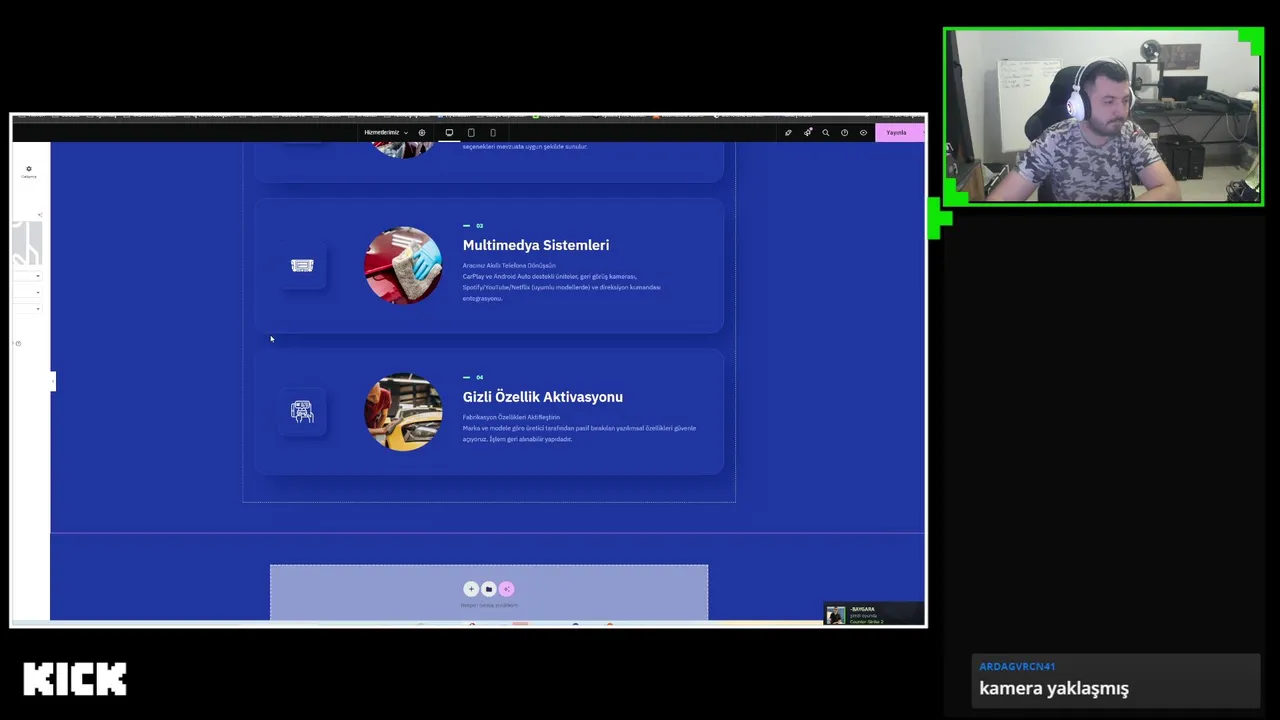The height and width of the screenshot is (720, 1280).
Task: Select the image thumbnail in left panel
Action: [x=27, y=242]
